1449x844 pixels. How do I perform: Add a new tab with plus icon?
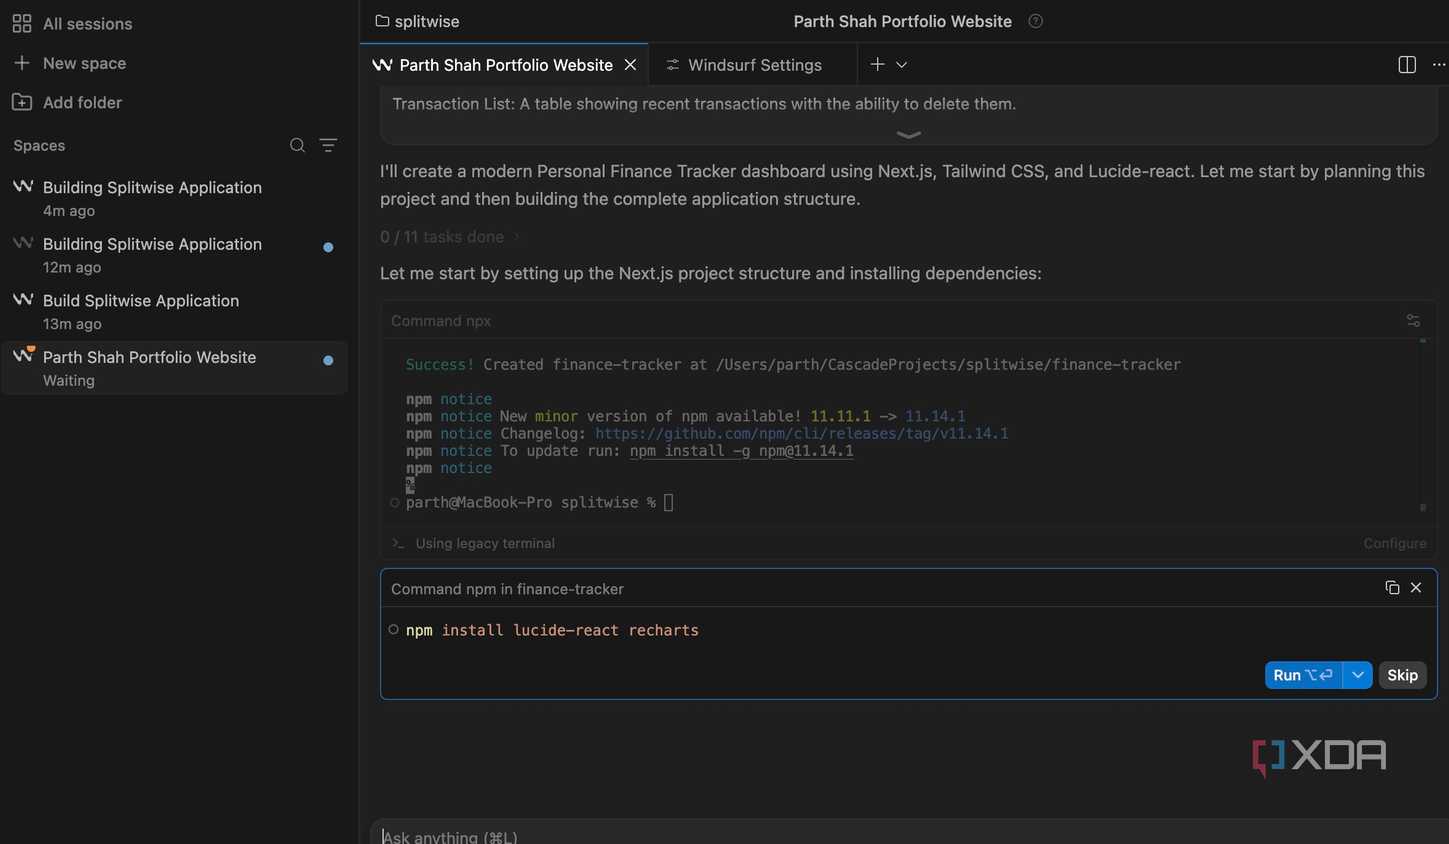(877, 64)
